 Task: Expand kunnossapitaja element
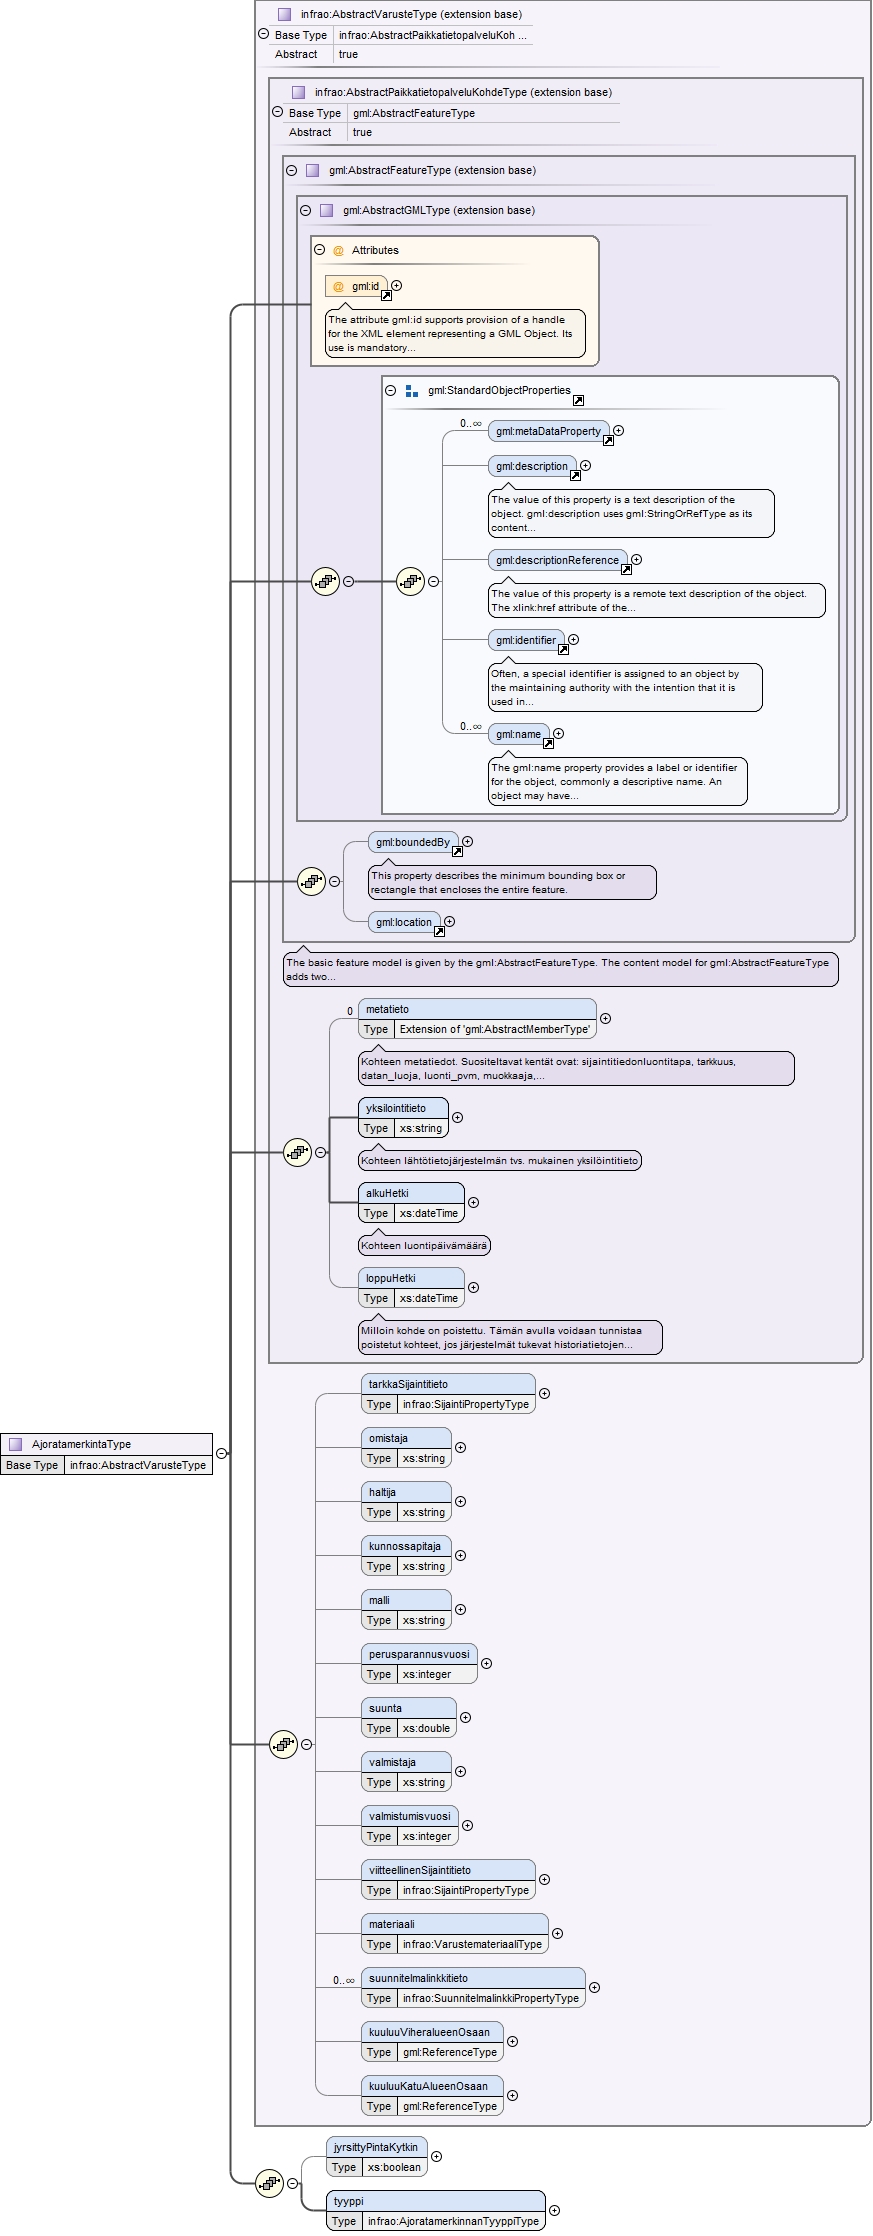[461, 1556]
